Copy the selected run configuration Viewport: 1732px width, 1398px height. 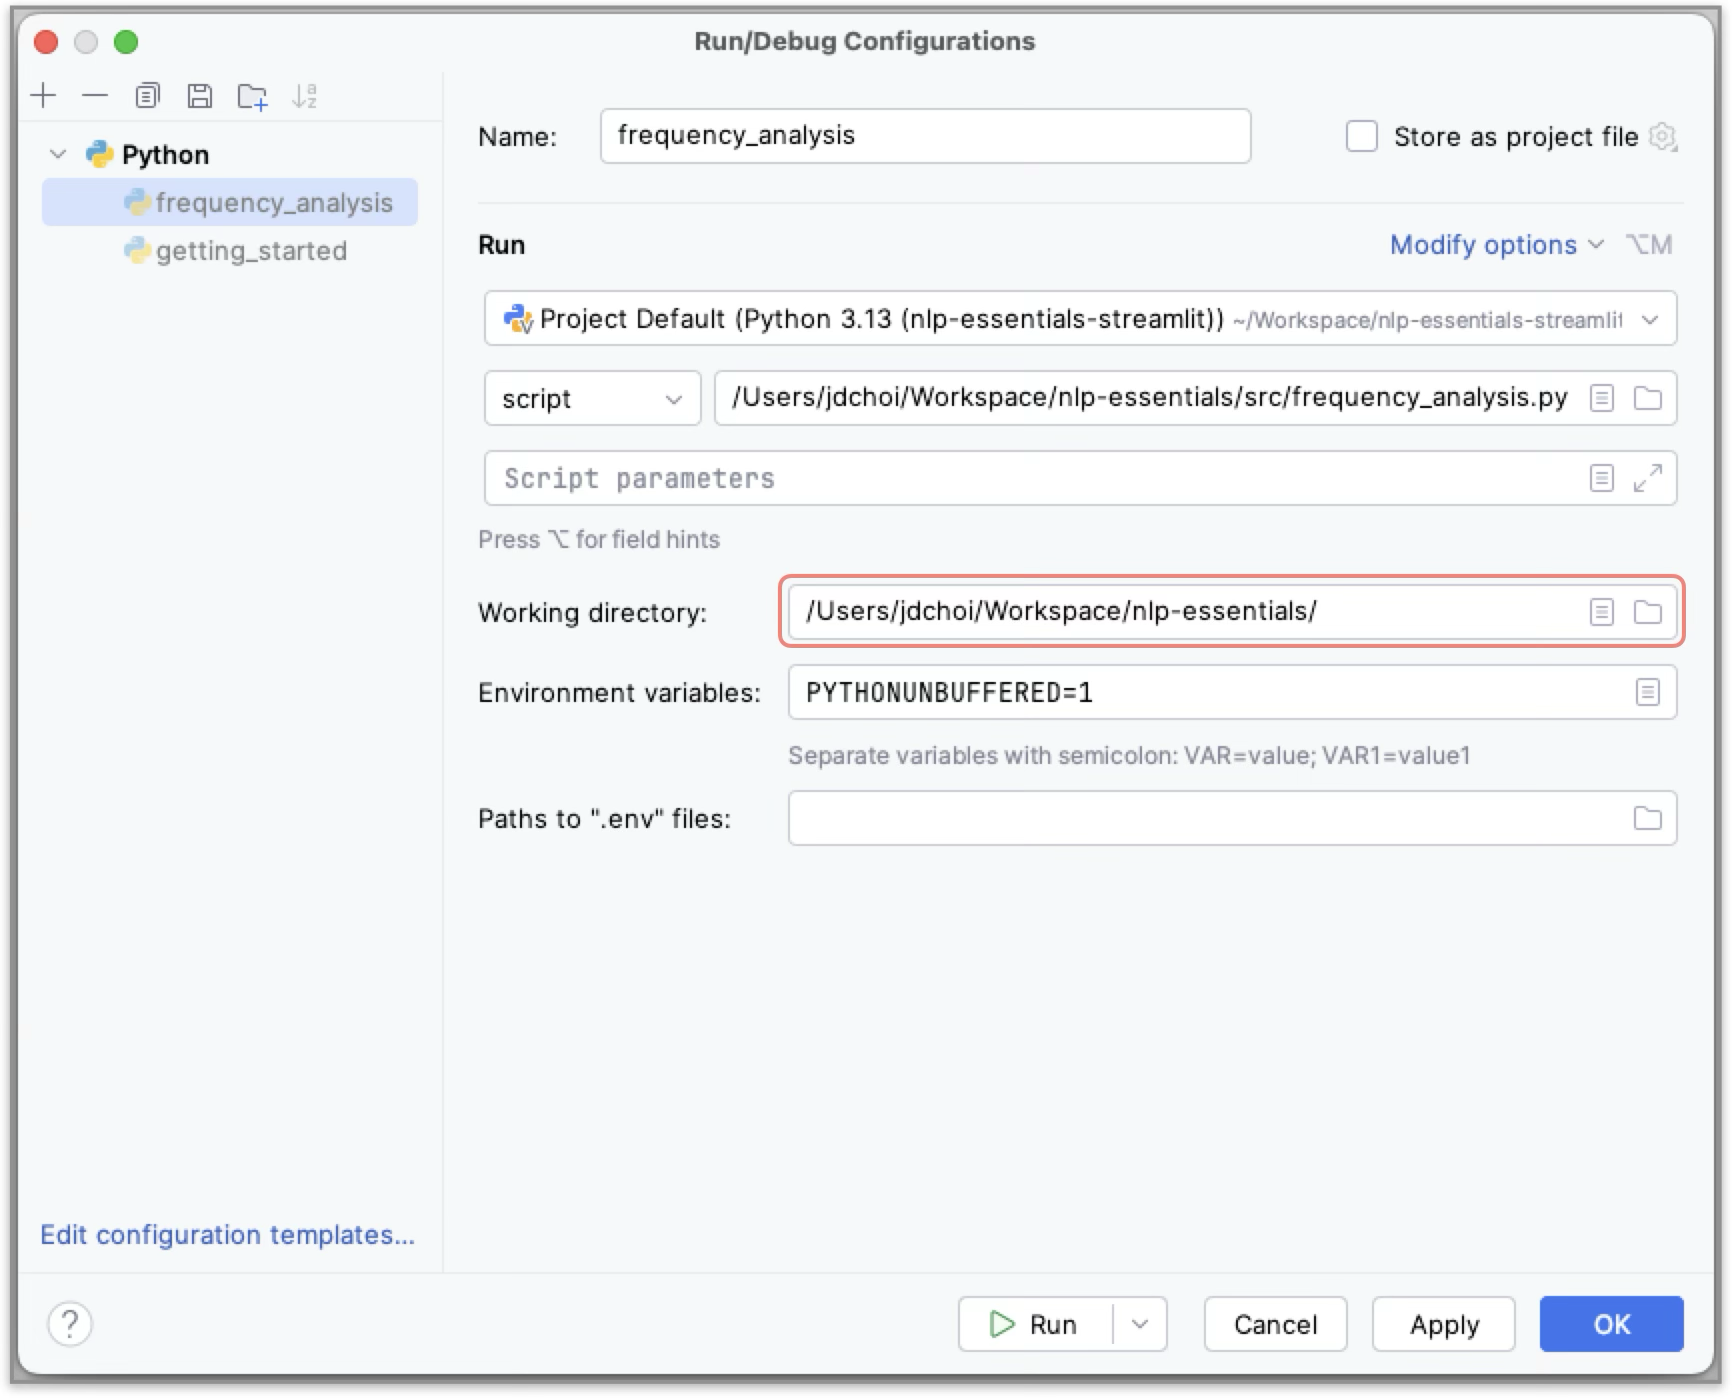[148, 96]
